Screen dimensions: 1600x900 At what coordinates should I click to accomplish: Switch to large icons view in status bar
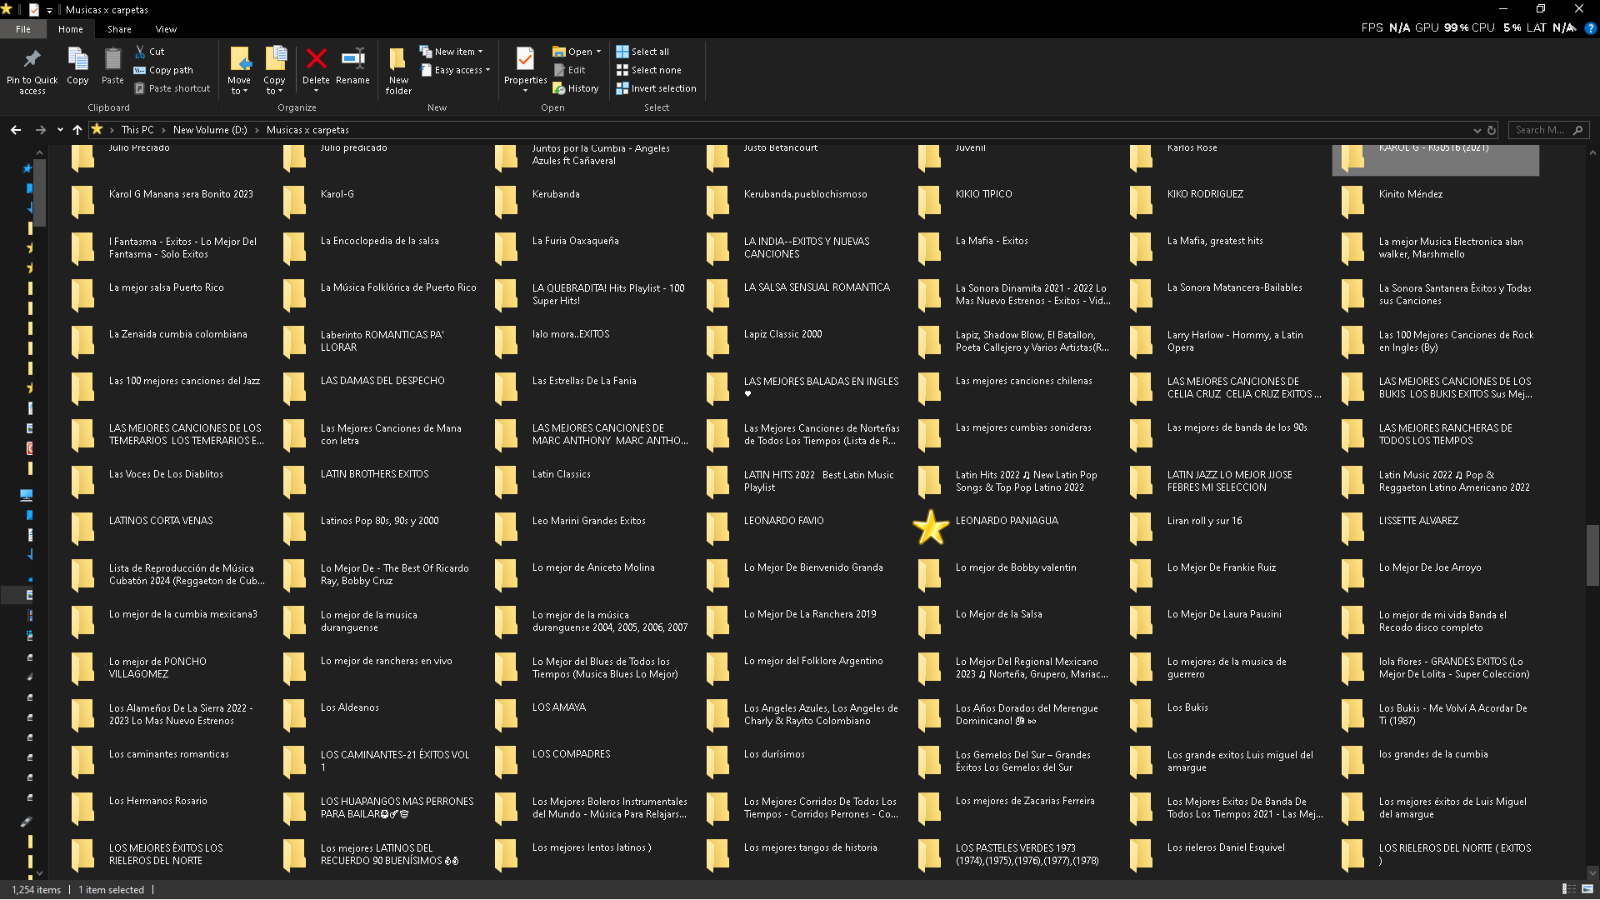coord(1587,889)
